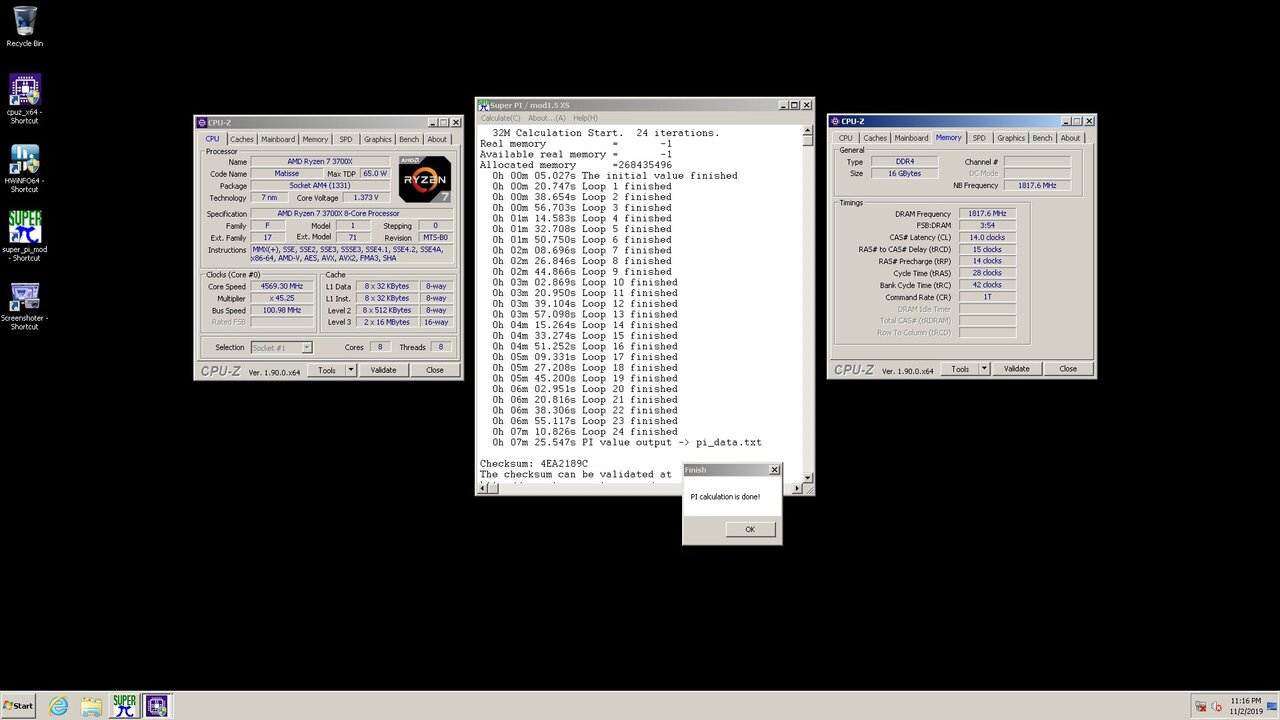Click Tools button in CPU-Z memory window
Viewport: 1280px width, 720px height.
tap(960, 369)
